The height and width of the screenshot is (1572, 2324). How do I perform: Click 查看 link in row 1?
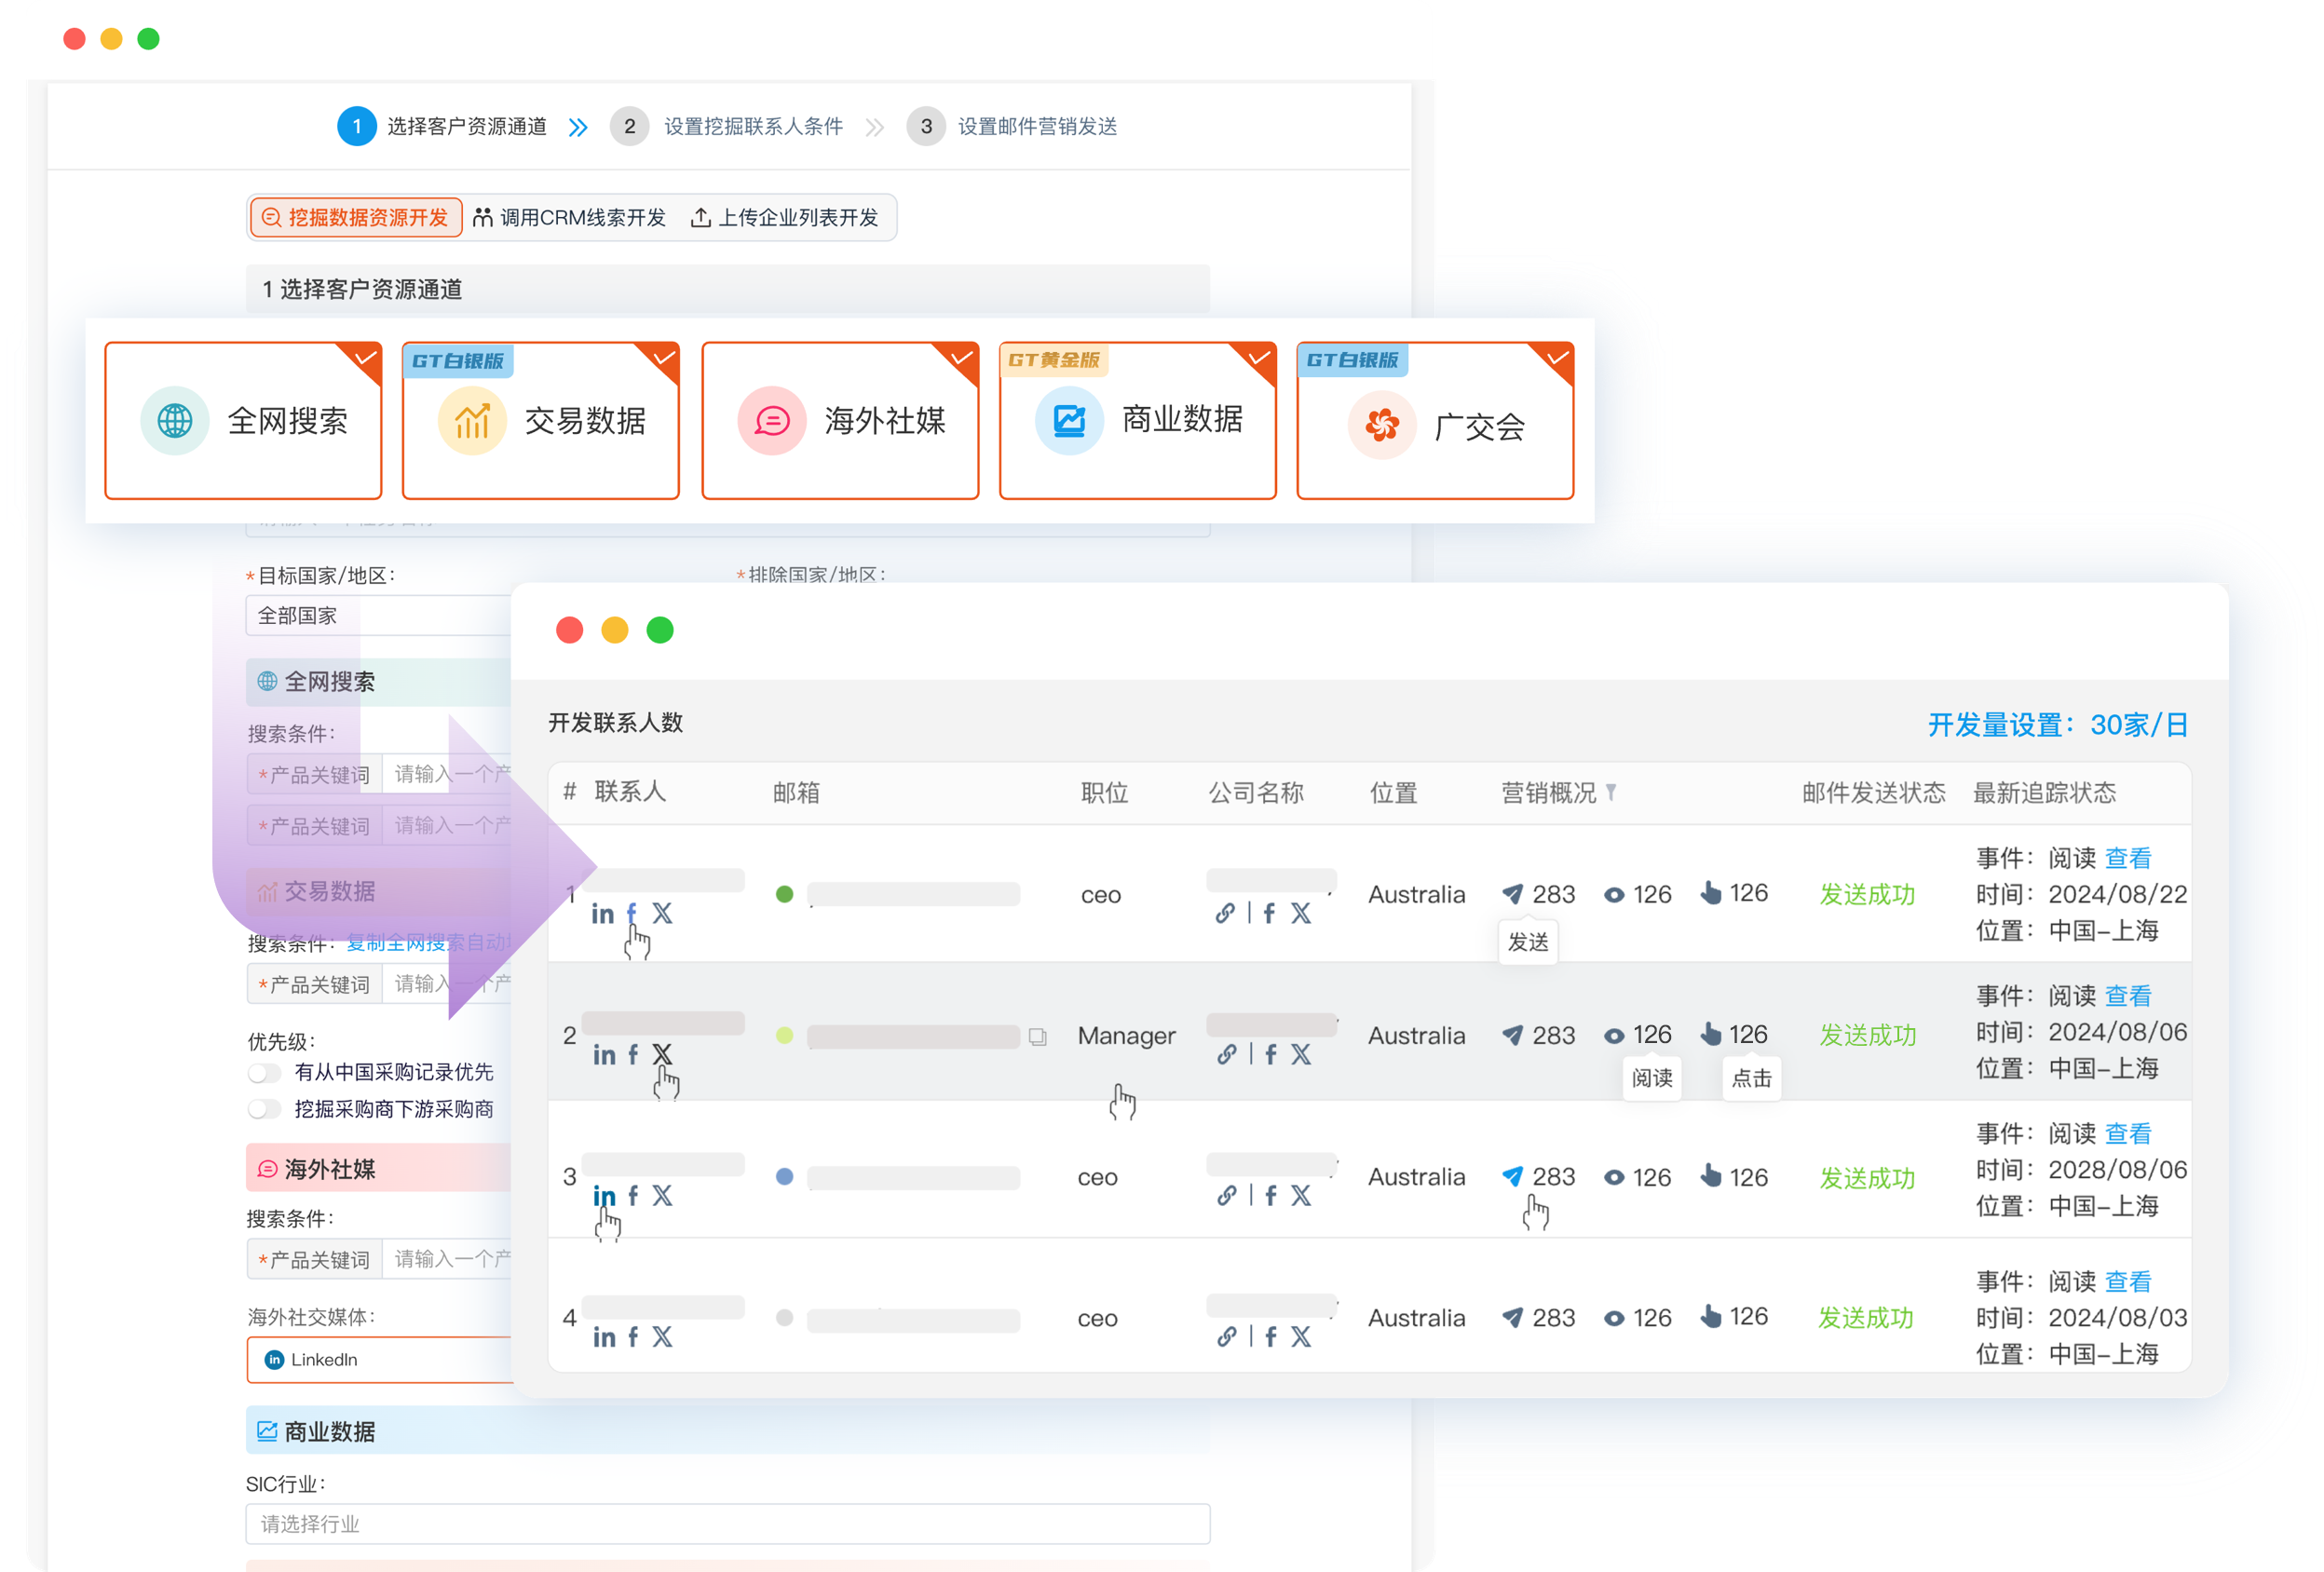pyautogui.click(x=2128, y=858)
